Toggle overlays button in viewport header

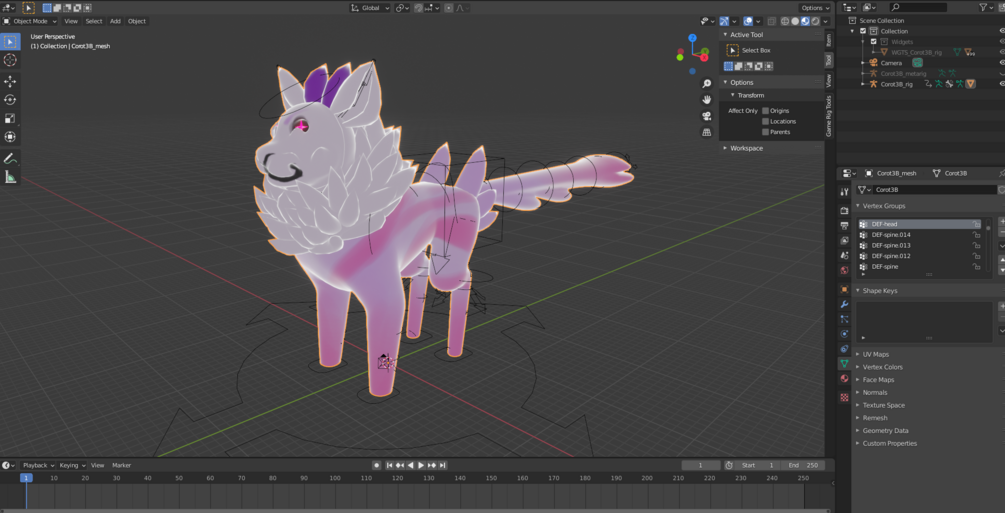pyautogui.click(x=748, y=21)
